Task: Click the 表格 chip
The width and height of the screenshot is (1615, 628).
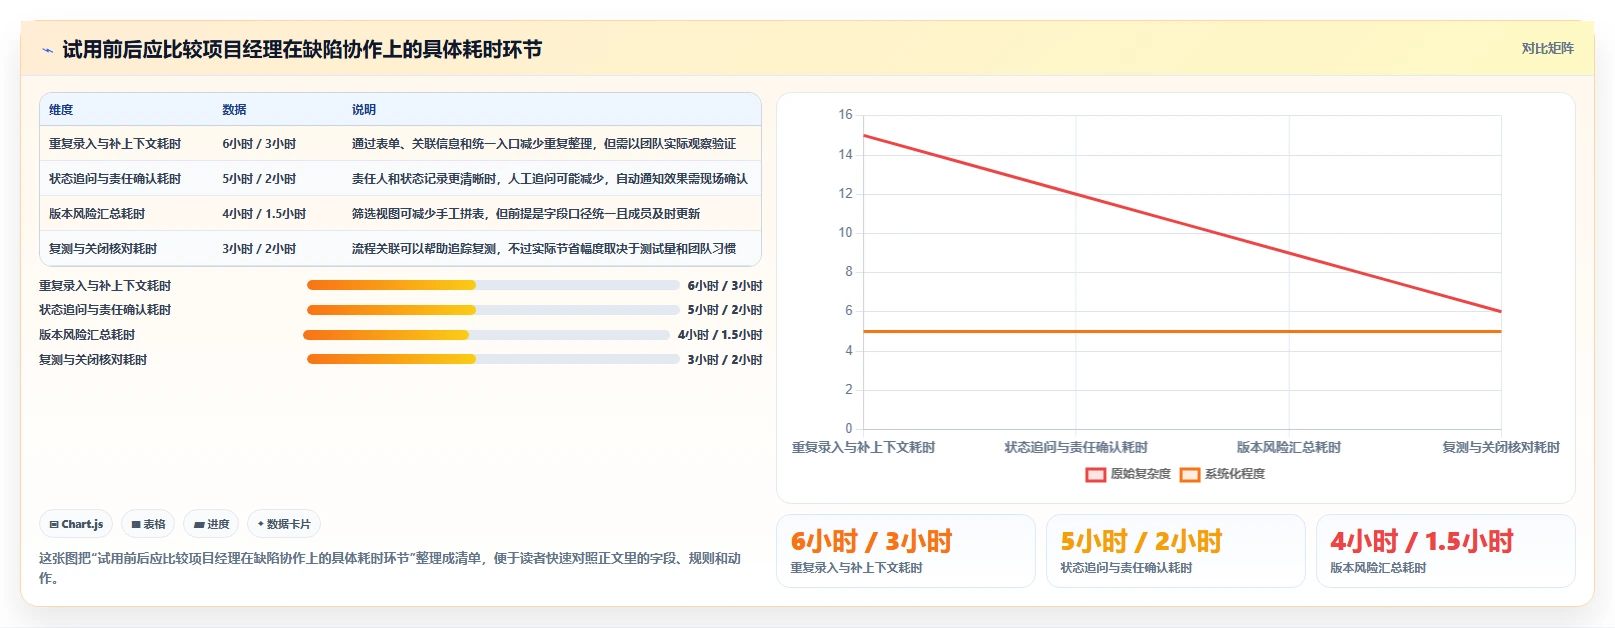Action: pyautogui.click(x=148, y=524)
